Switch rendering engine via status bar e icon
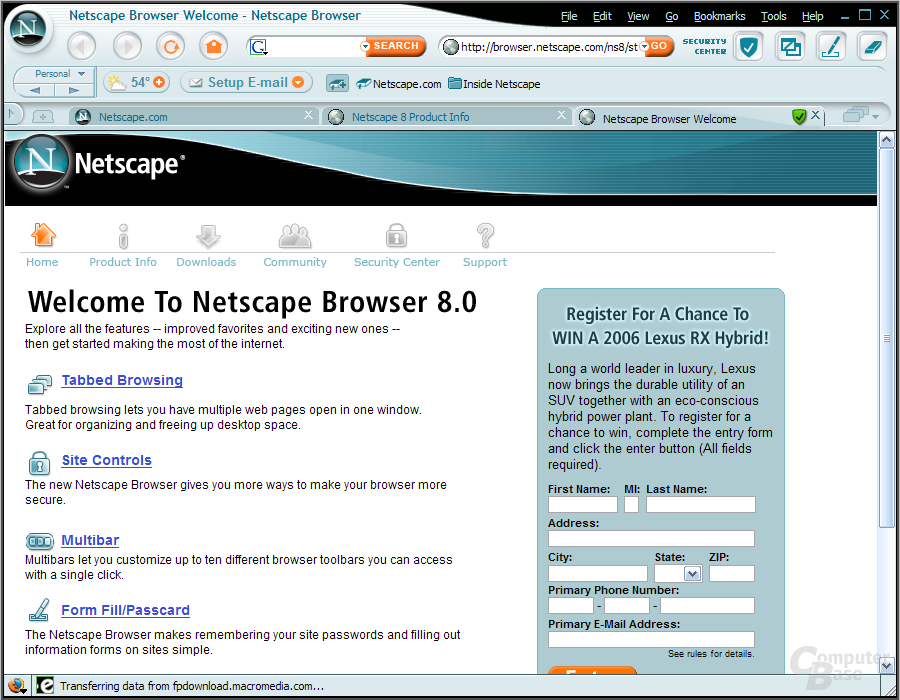Viewport: 900px width, 700px height. coord(44,685)
